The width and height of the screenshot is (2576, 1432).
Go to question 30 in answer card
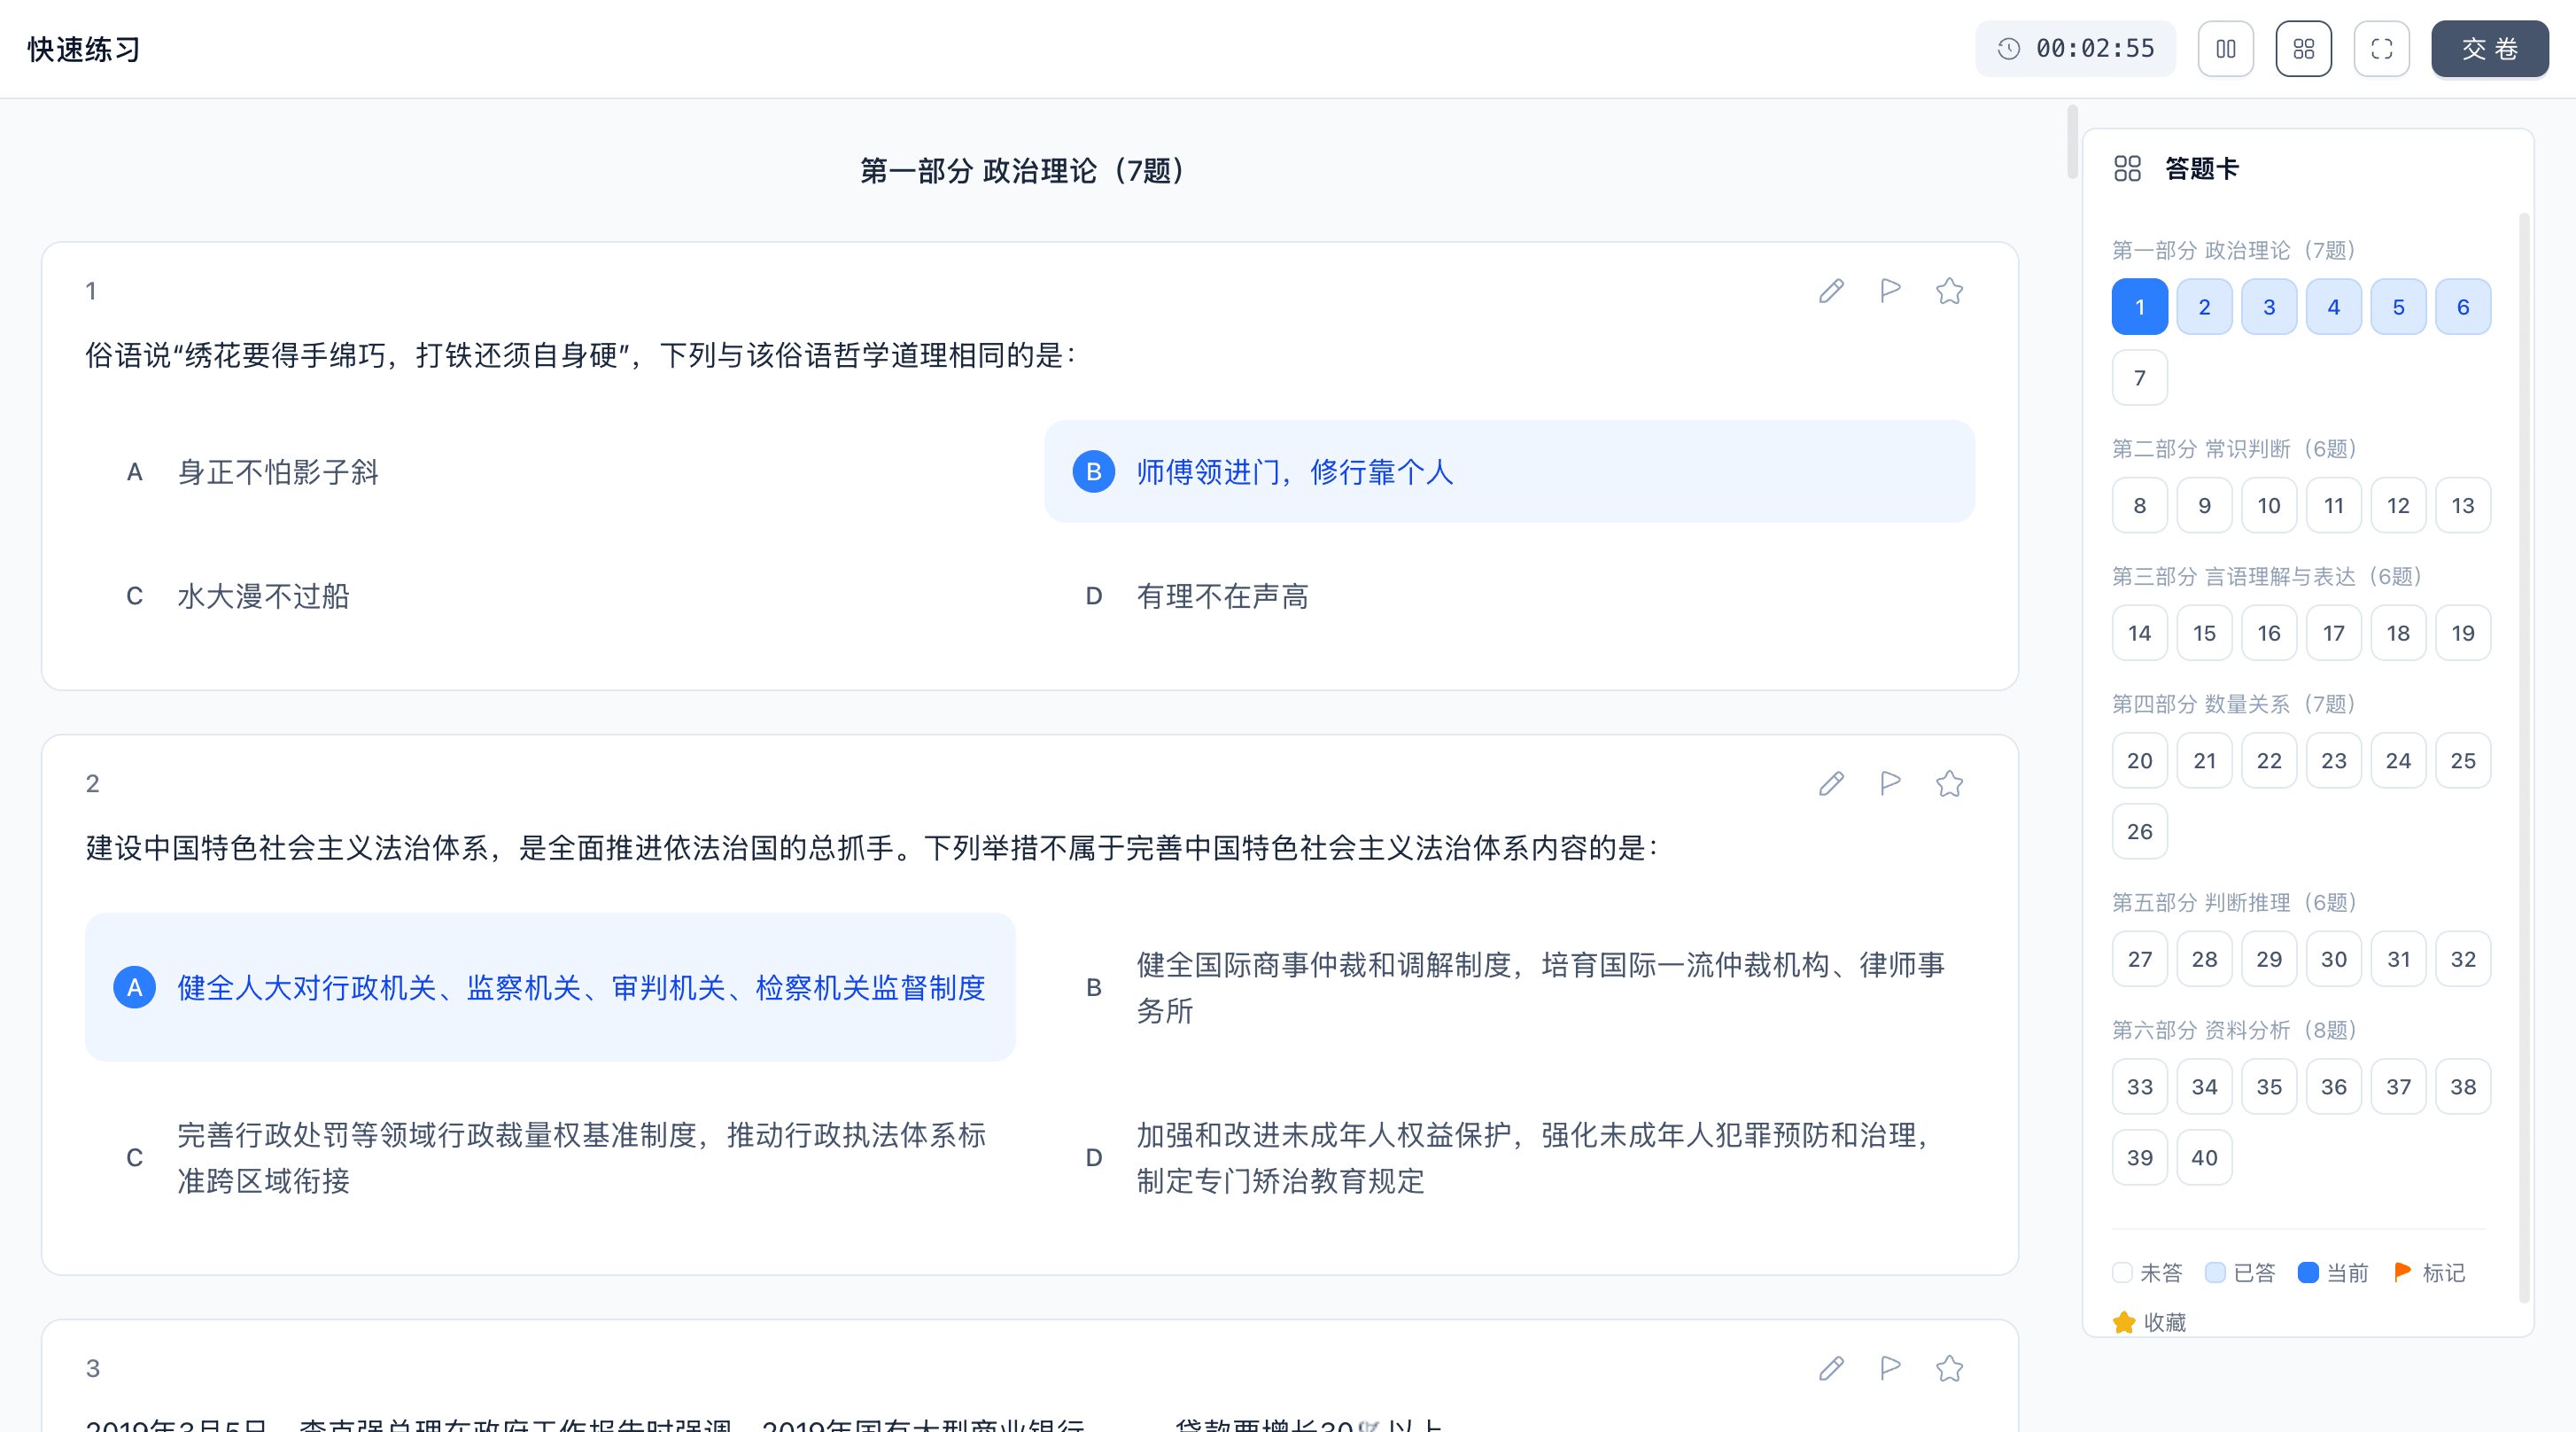pos(2333,959)
